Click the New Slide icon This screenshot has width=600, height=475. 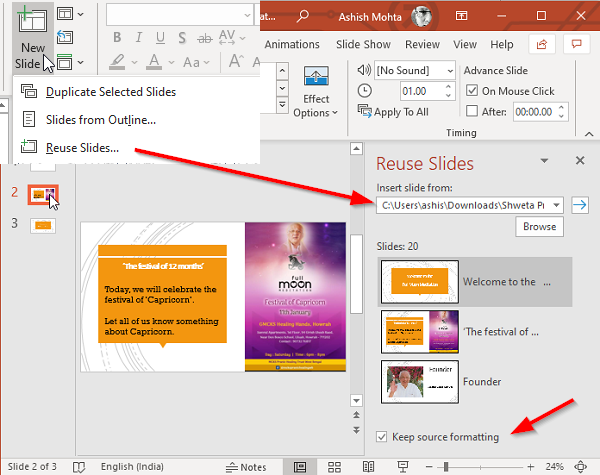pos(32,19)
